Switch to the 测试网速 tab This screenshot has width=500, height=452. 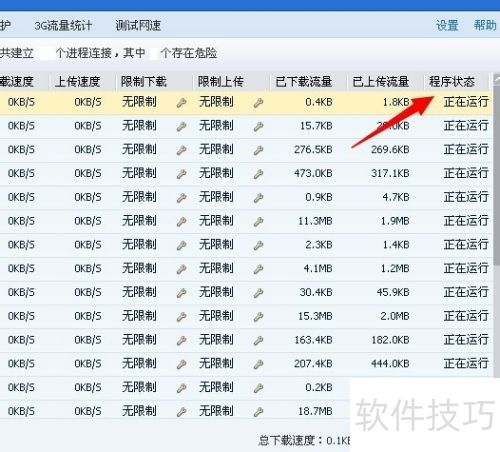(138, 25)
